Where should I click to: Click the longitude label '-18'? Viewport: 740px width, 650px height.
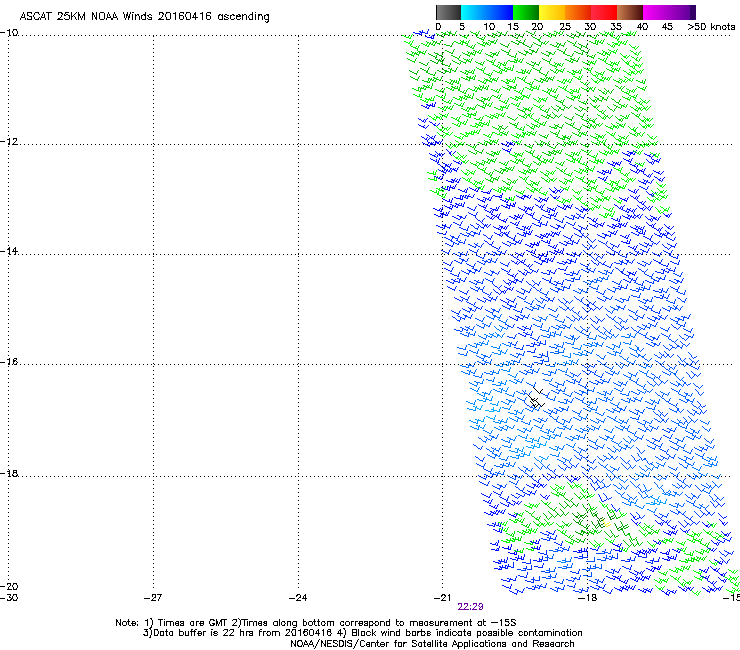click(587, 598)
